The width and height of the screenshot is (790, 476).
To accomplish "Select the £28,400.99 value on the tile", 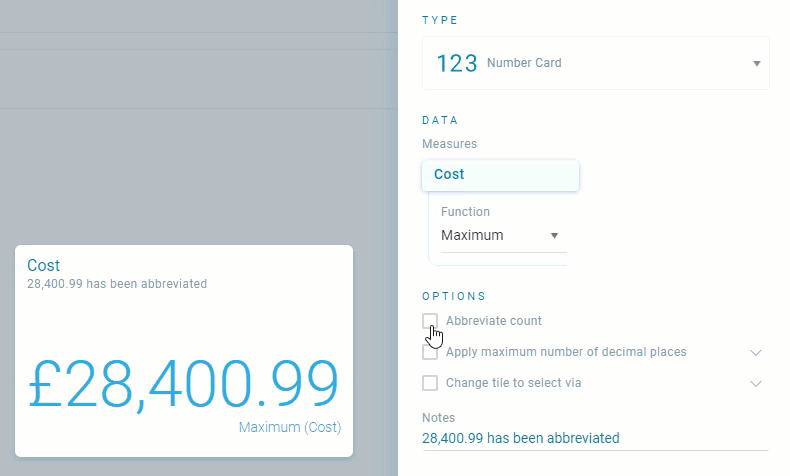I will click(183, 384).
